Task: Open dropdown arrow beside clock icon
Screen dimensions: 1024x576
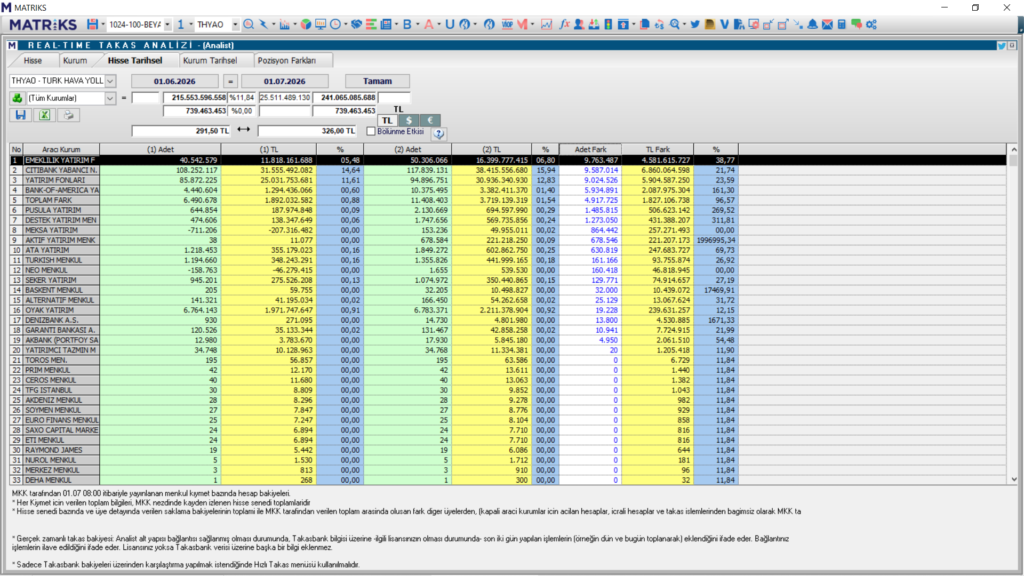Action: tap(345, 24)
